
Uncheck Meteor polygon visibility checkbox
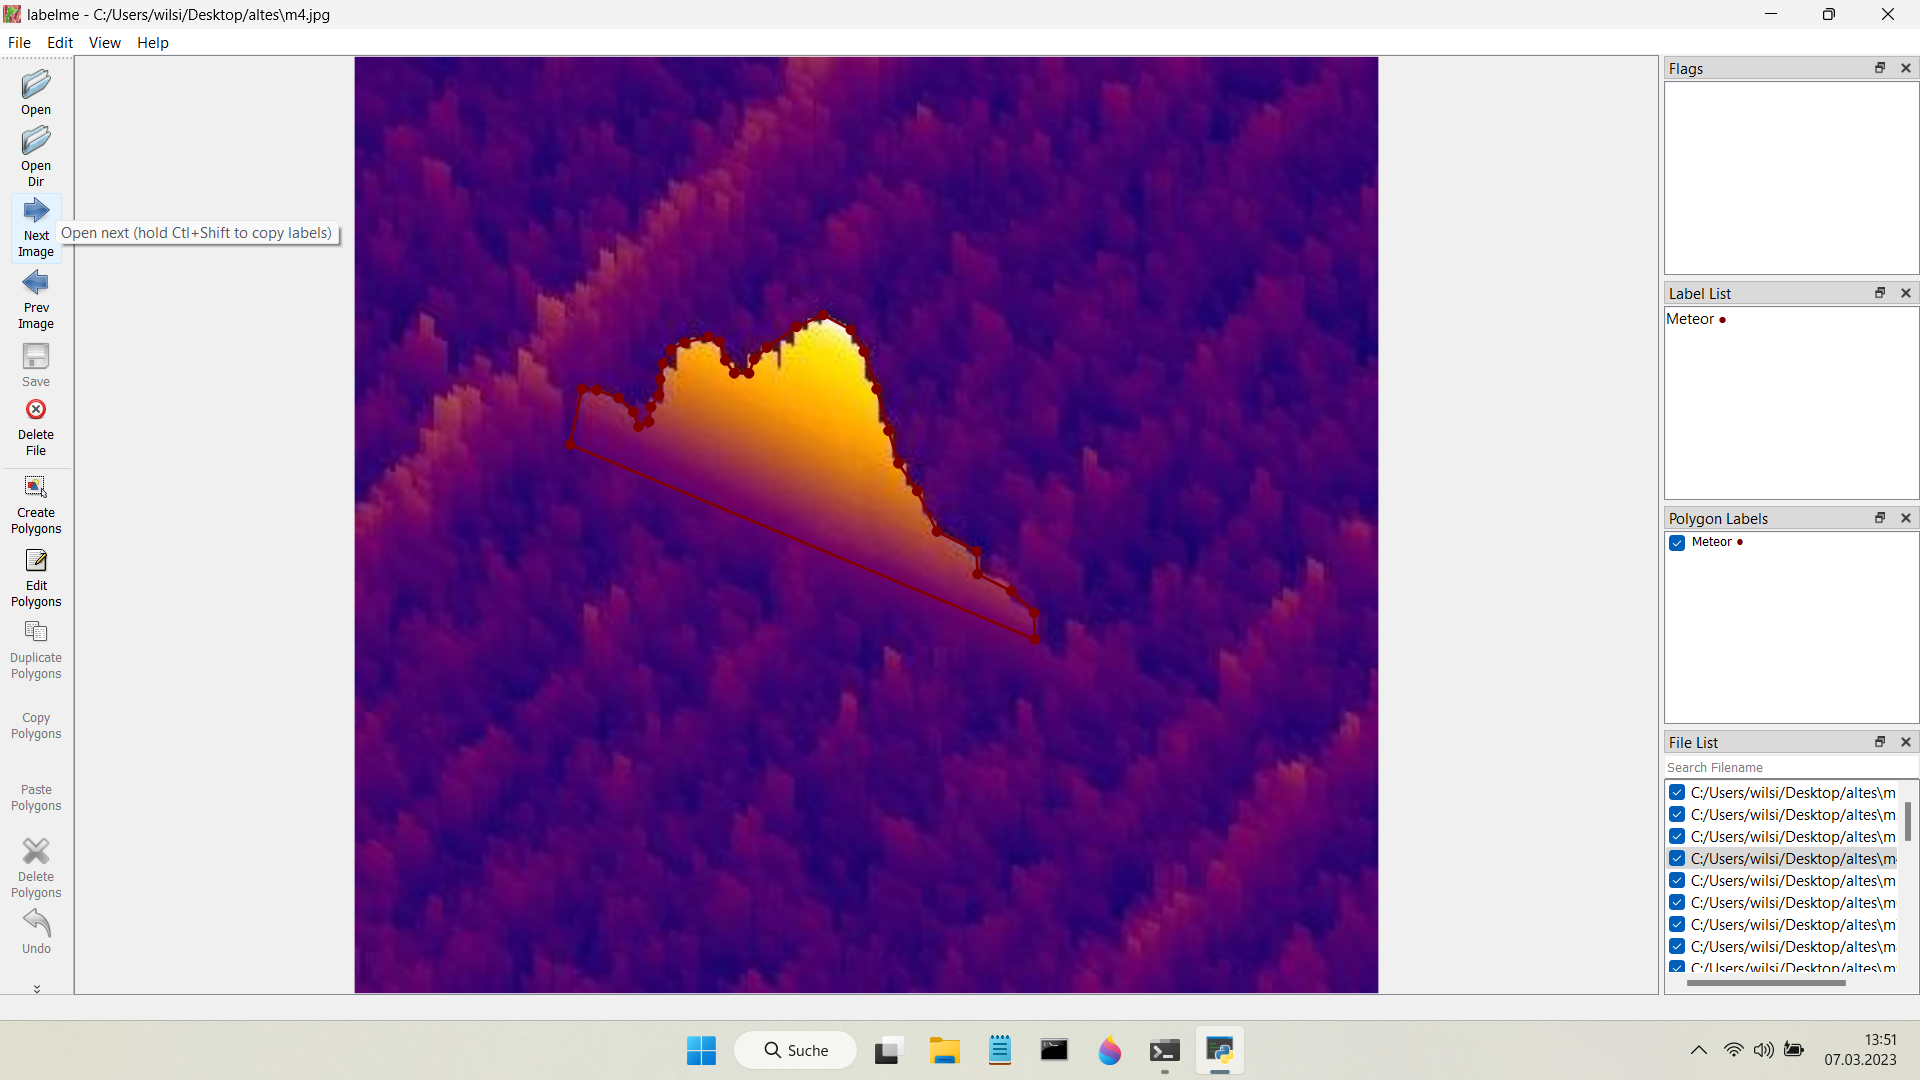coord(1677,543)
